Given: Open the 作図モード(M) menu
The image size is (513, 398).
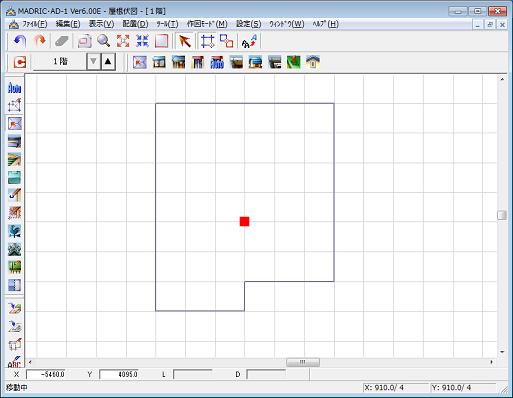Looking at the screenshot, I should [207, 24].
